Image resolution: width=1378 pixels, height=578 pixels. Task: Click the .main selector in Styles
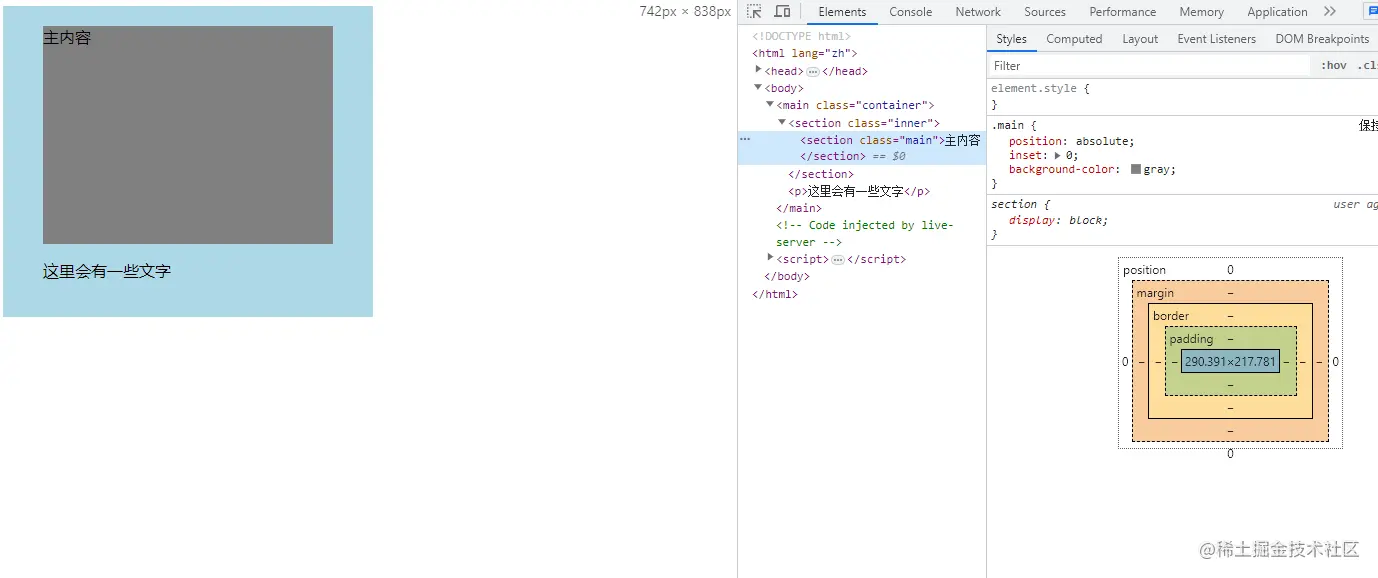tap(1007, 125)
